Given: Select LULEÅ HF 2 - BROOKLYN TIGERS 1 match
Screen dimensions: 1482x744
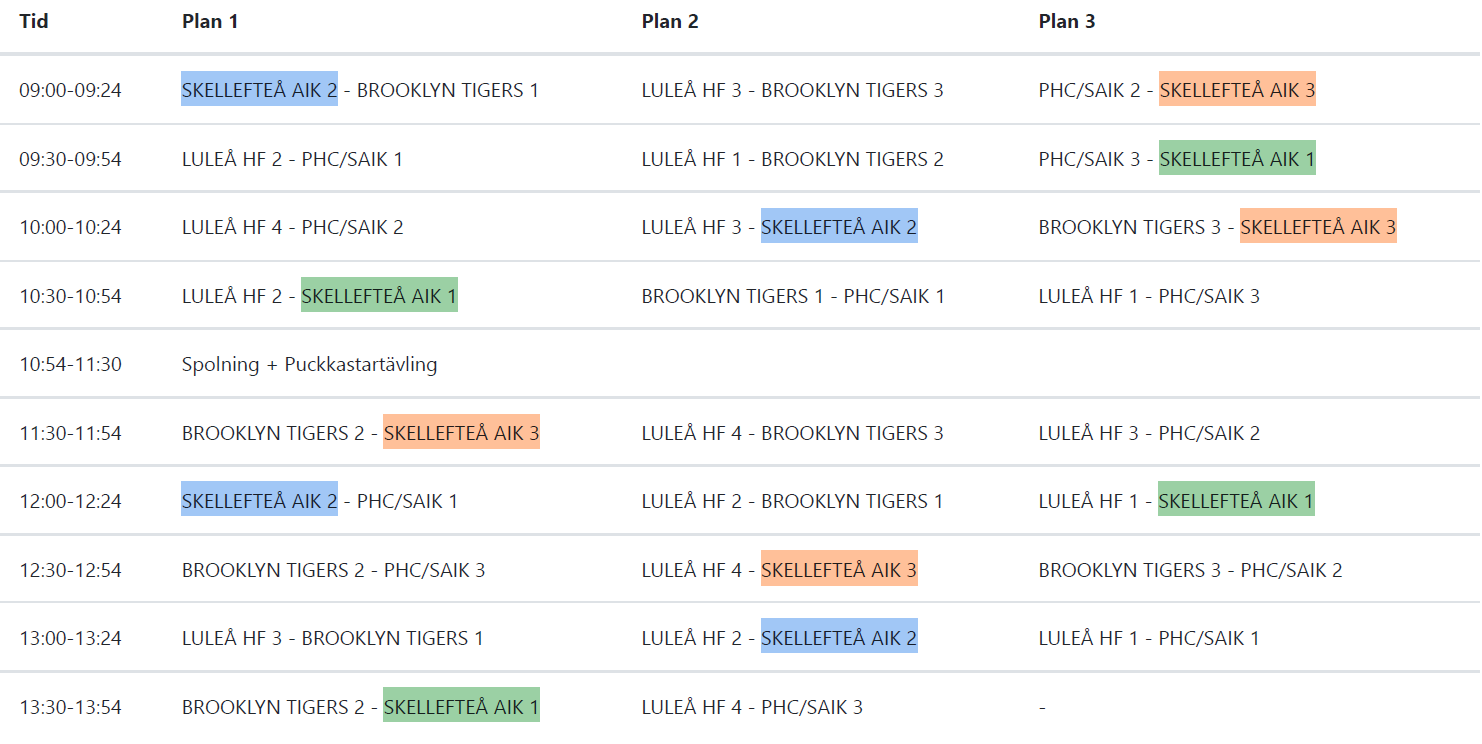Looking at the screenshot, I should (x=792, y=501).
